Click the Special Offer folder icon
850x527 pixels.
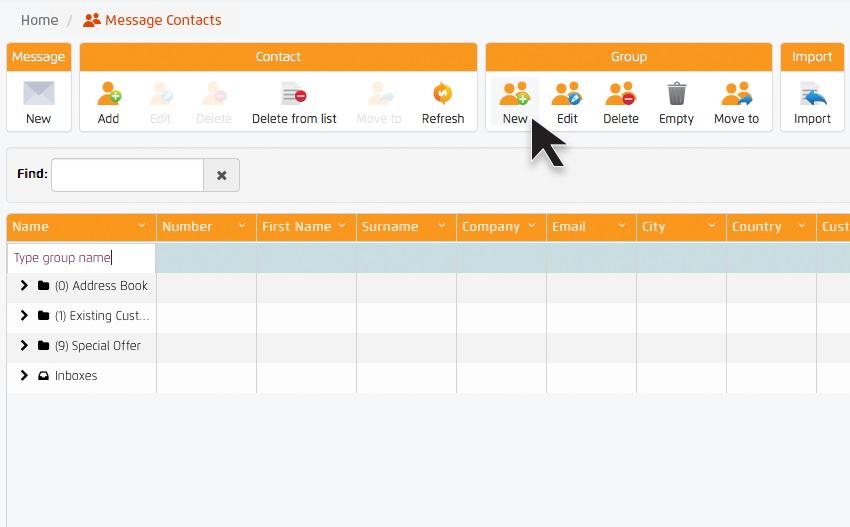(x=43, y=345)
